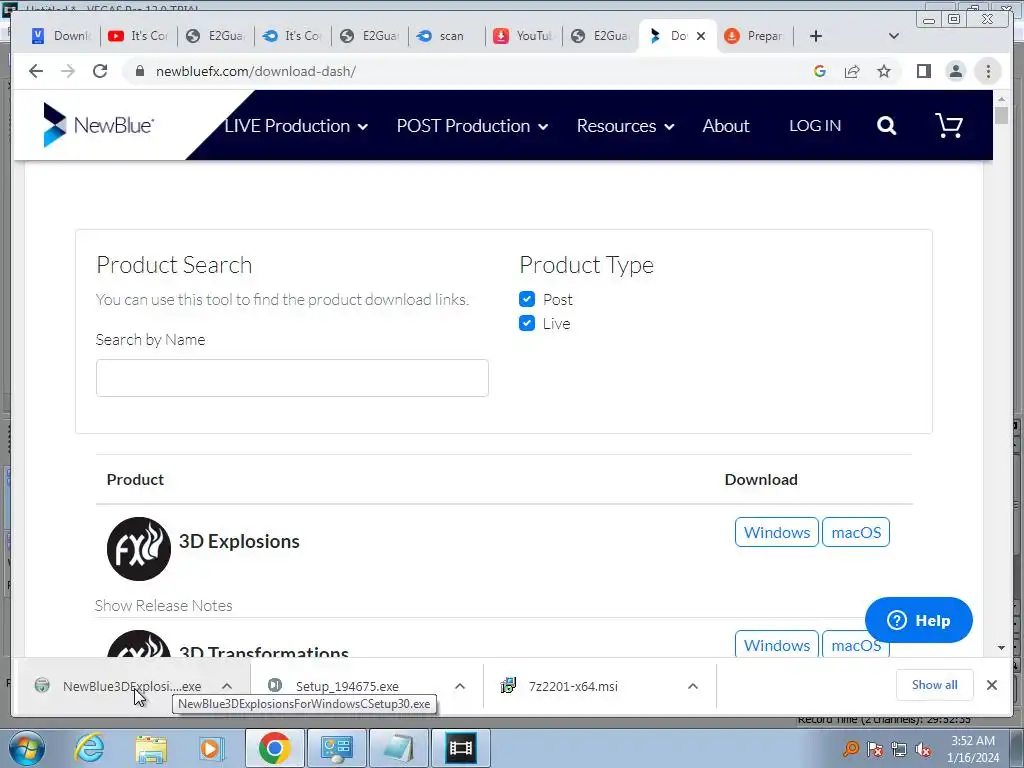
Task: Open the shopping cart
Action: [949, 125]
